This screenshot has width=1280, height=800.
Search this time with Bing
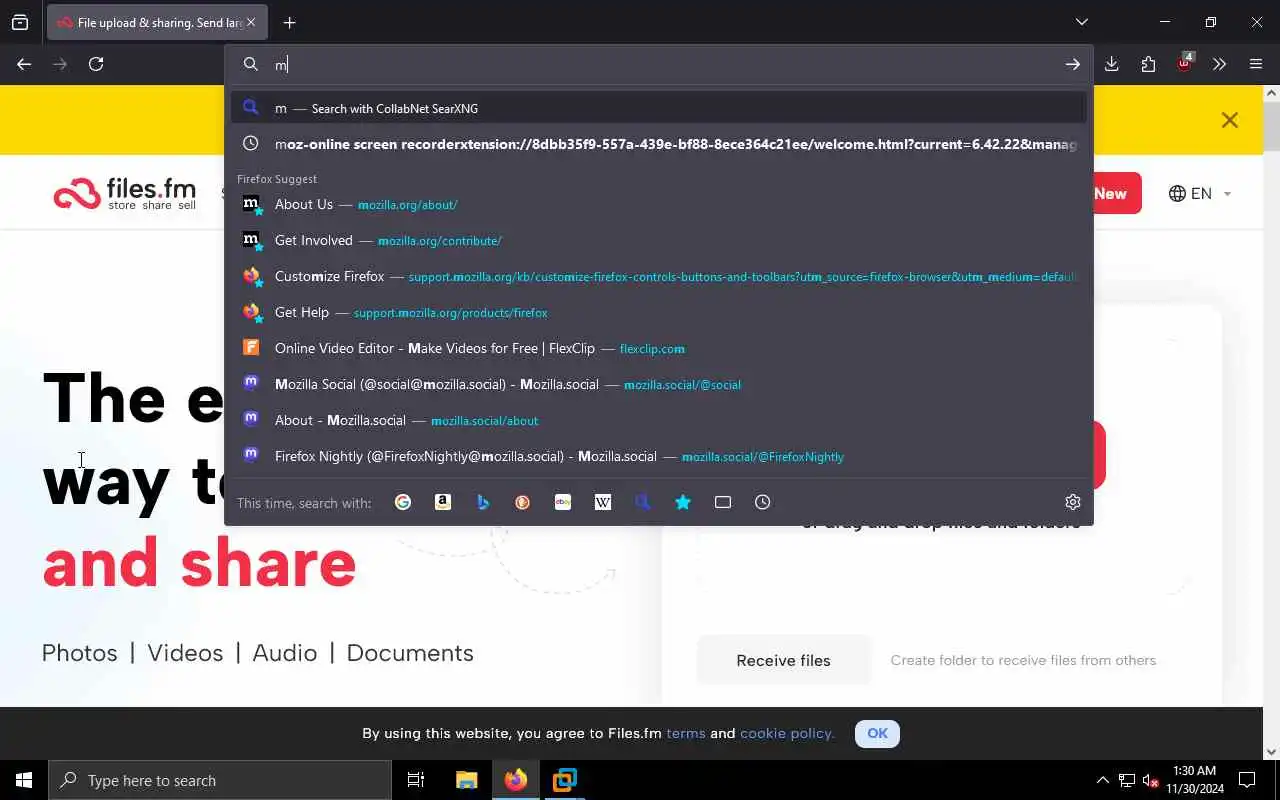[x=483, y=502]
